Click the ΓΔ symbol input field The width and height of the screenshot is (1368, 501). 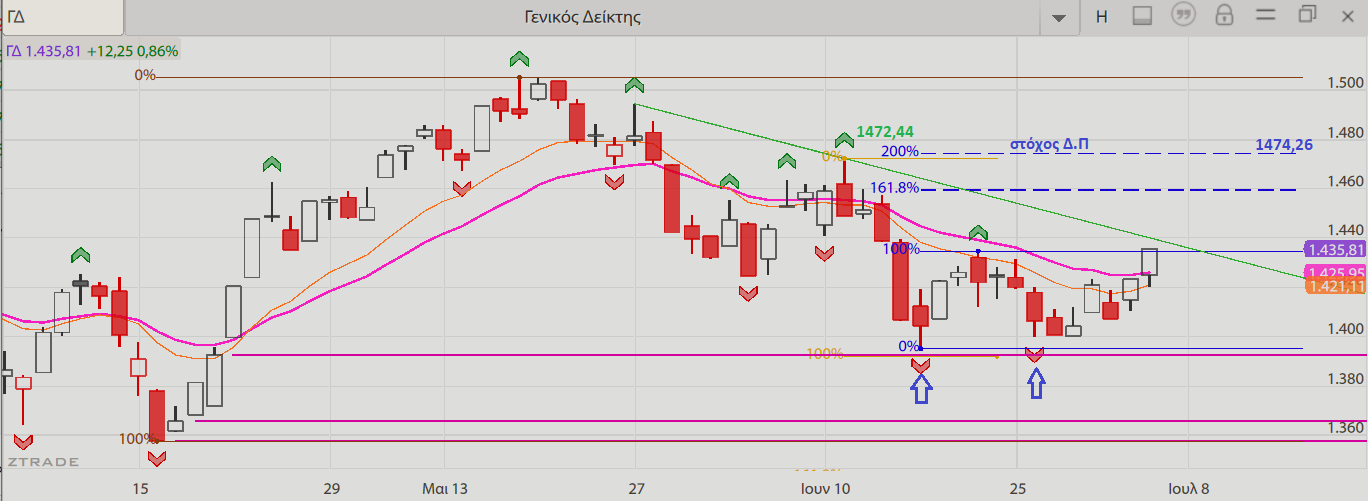pos(62,16)
